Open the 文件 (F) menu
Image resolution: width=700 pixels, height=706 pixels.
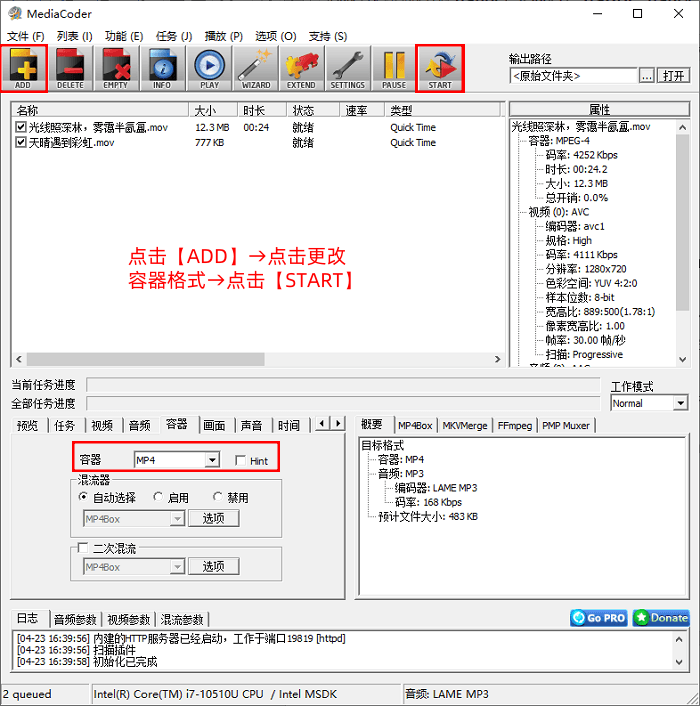click(25, 36)
